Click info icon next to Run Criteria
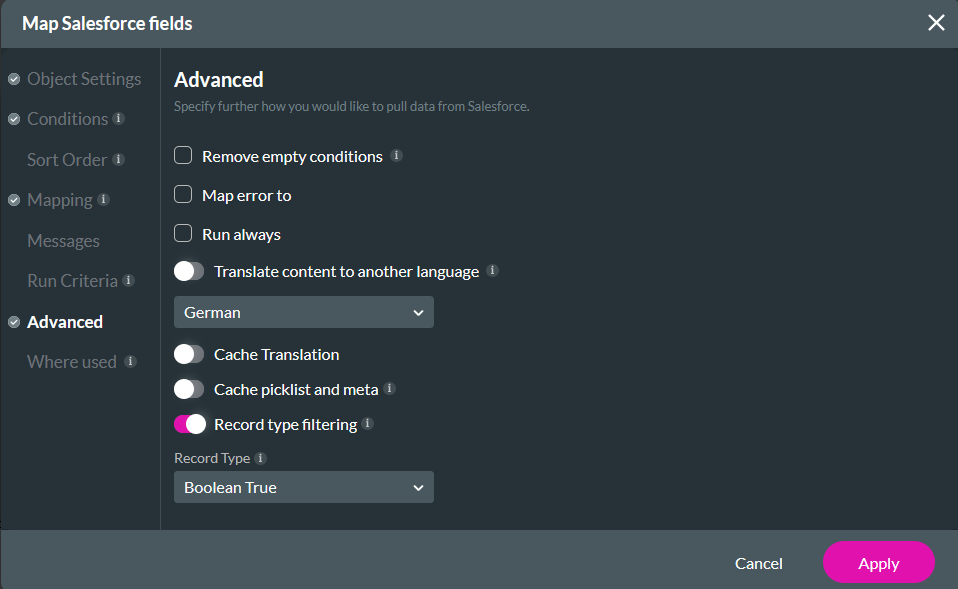 [x=128, y=280]
